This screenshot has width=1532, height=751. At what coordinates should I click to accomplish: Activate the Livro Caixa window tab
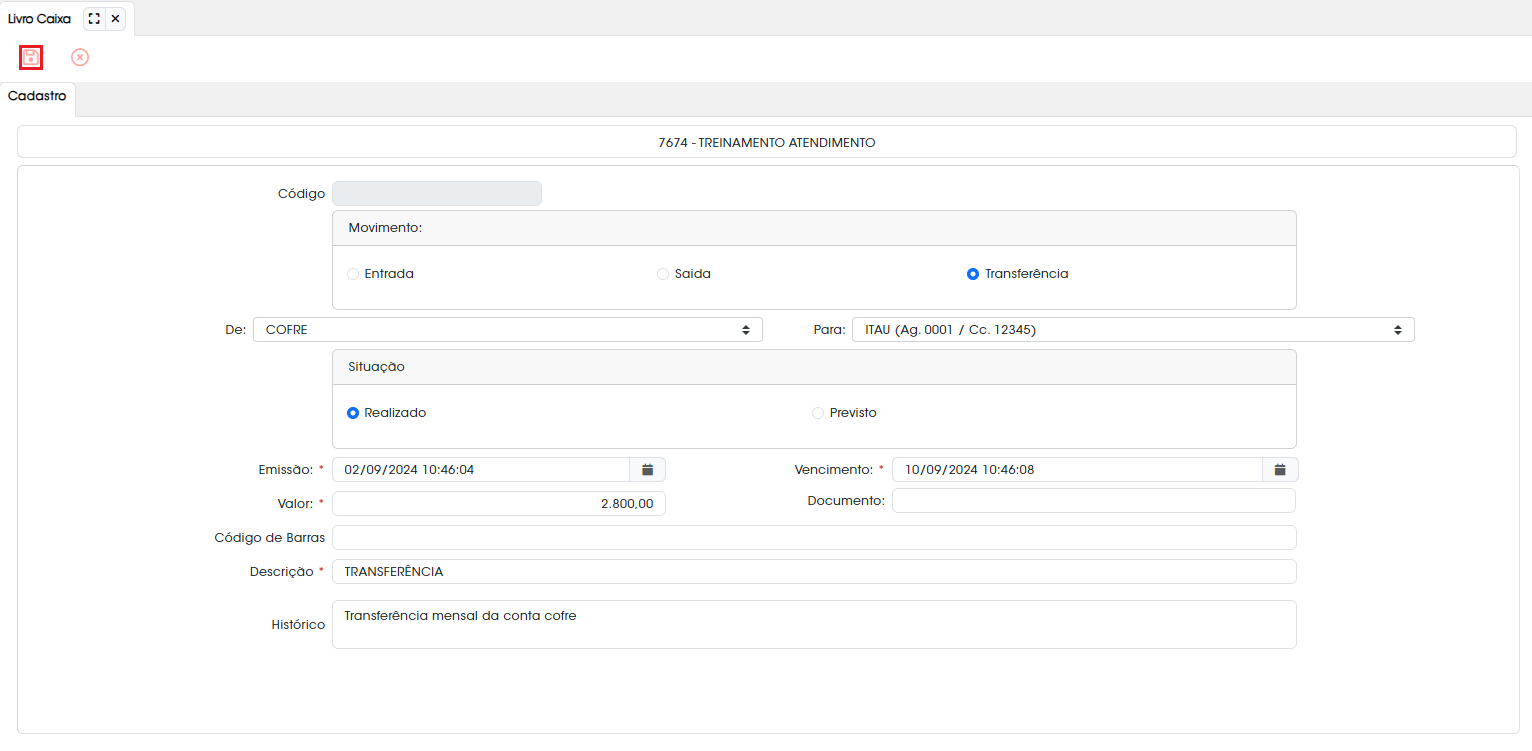click(40, 19)
